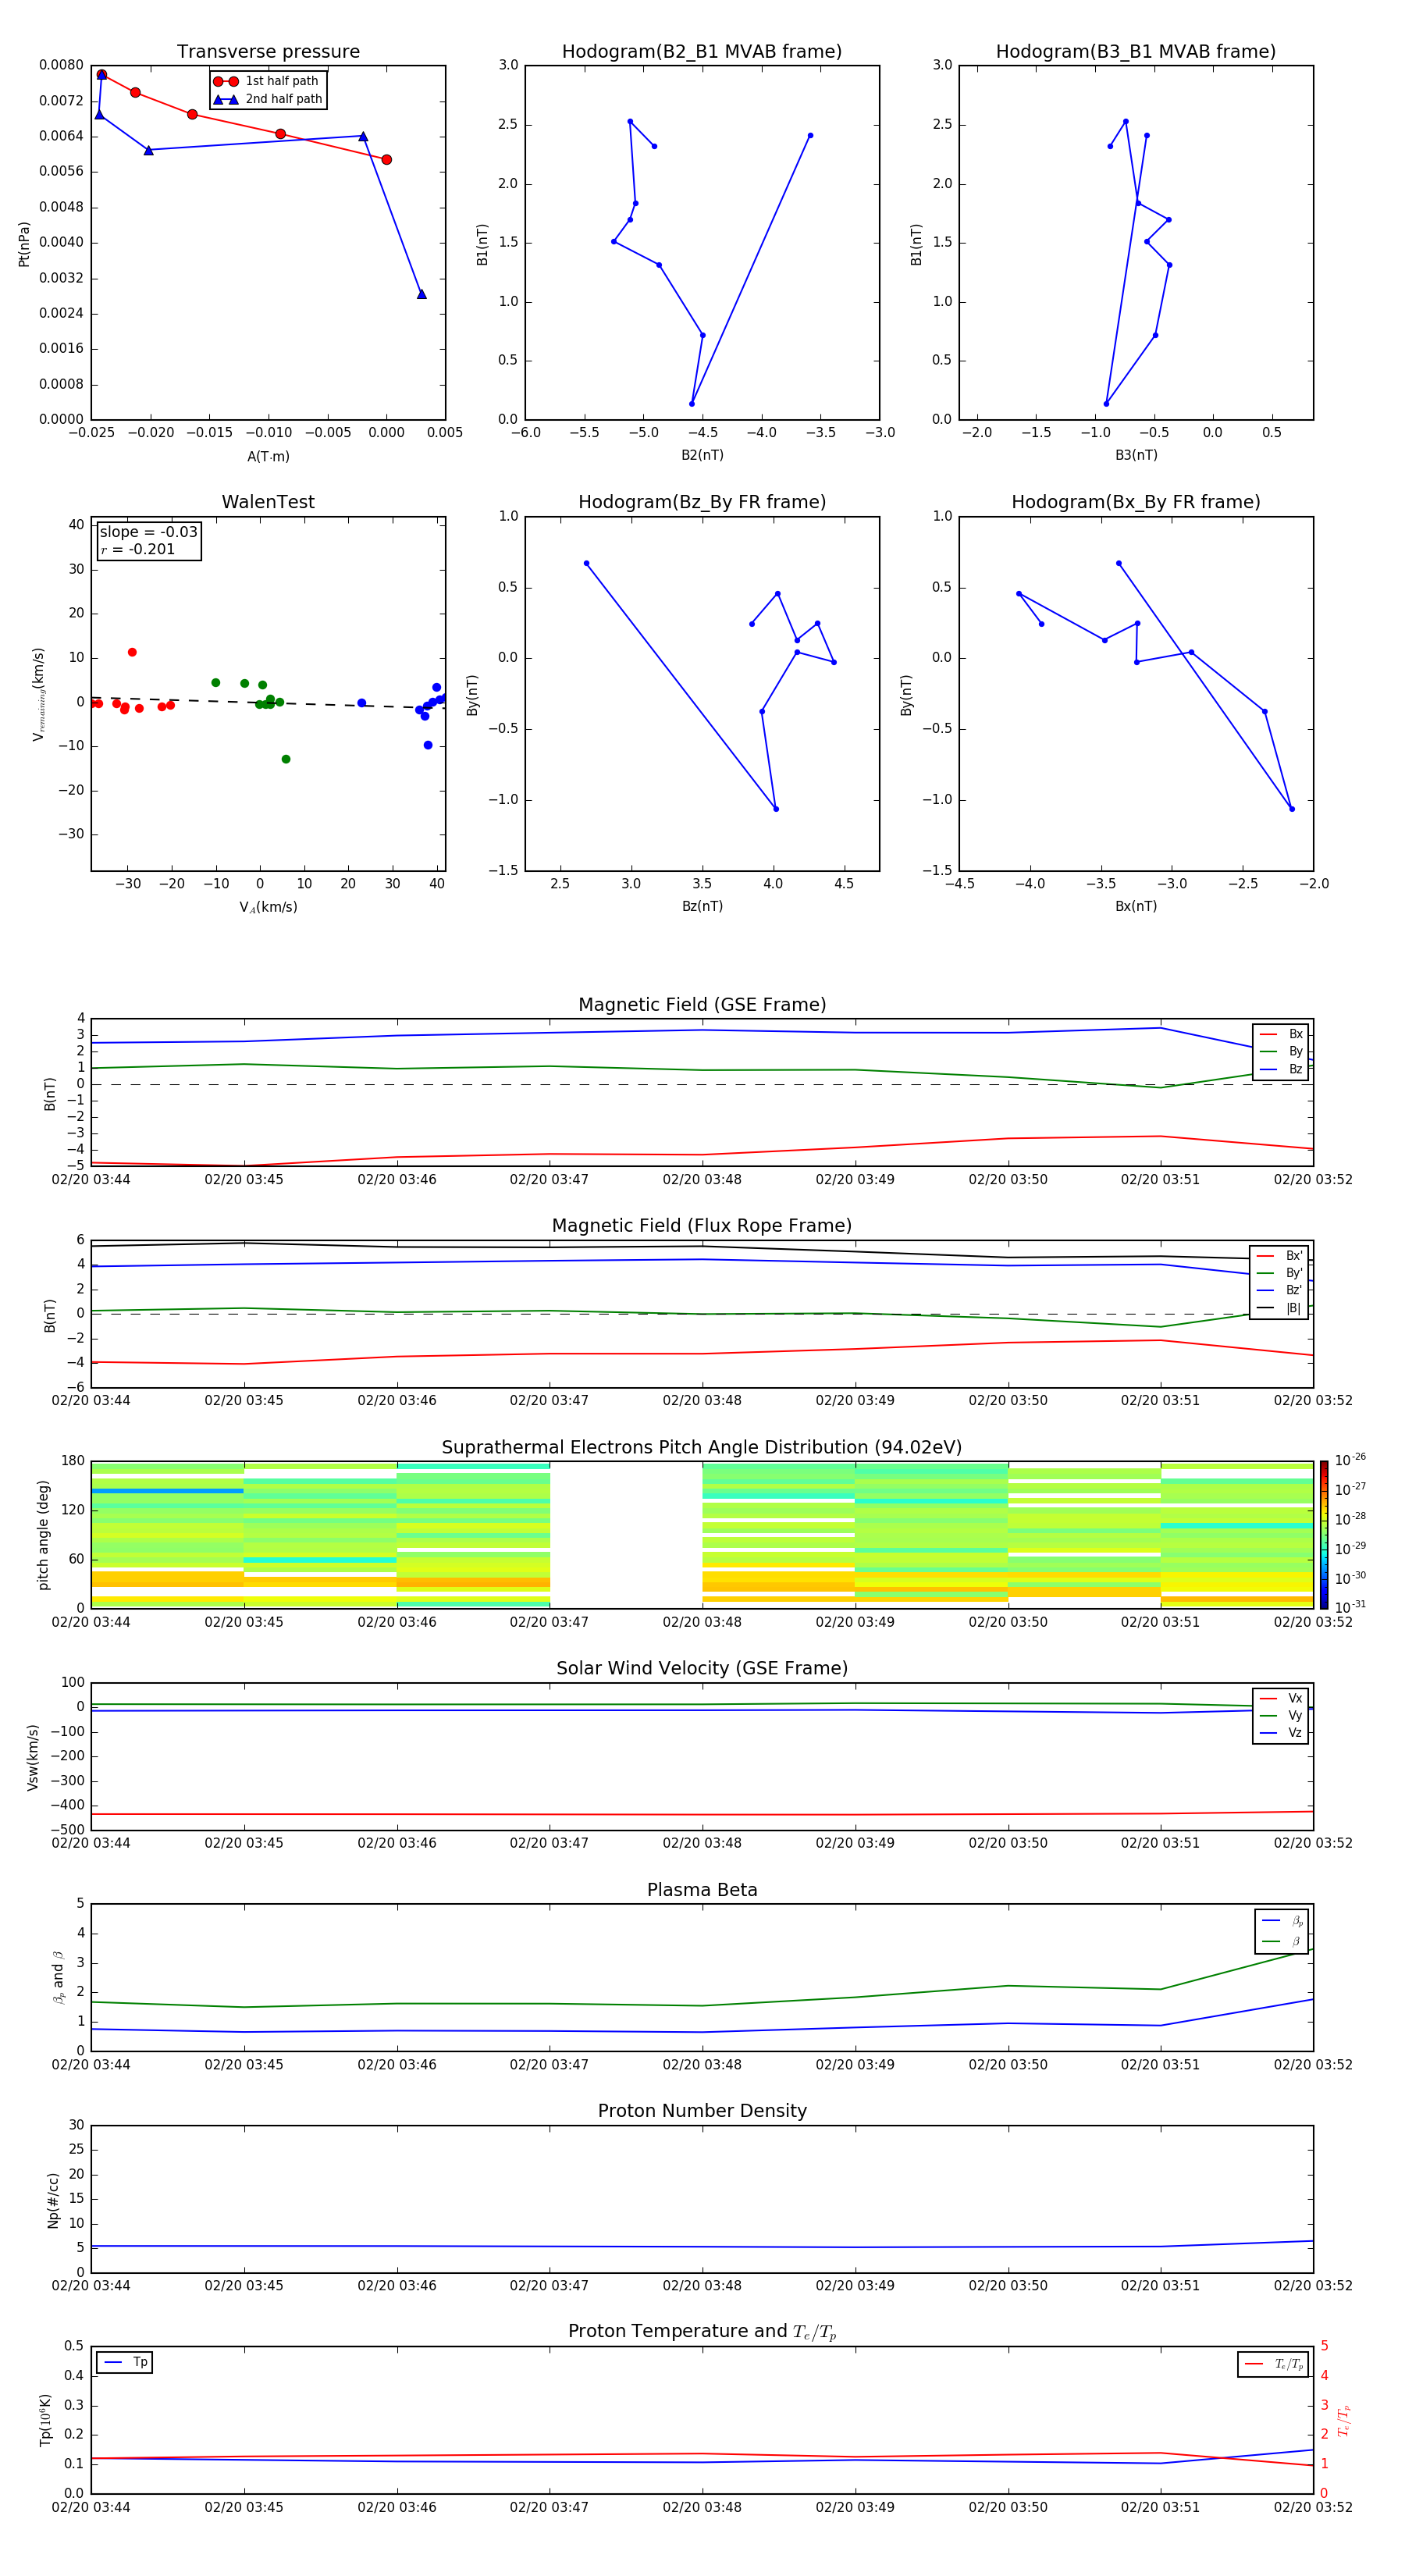Image resolution: width=1405 pixels, height=2576 pixels.
Task: Click last blue triangle in Transverse pressure
Action: pyautogui.click(x=421, y=294)
